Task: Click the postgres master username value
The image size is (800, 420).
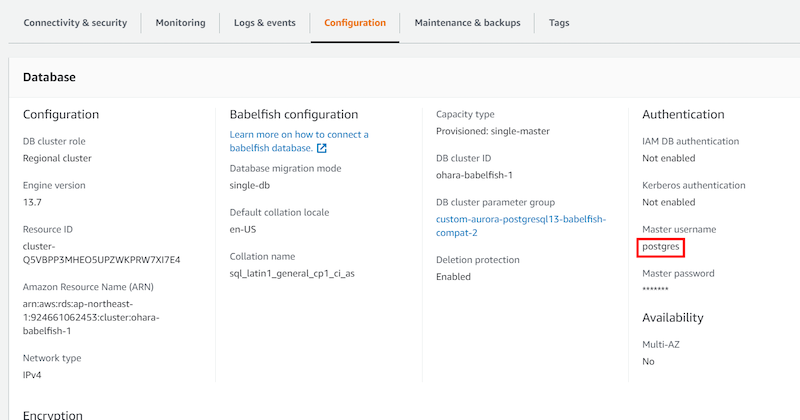Action: 661,246
